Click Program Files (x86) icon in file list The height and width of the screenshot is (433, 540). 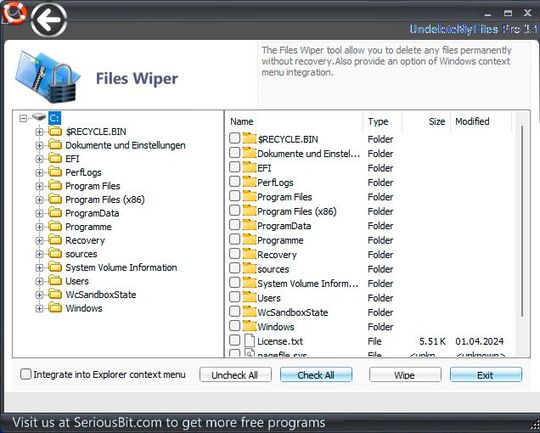(x=249, y=211)
